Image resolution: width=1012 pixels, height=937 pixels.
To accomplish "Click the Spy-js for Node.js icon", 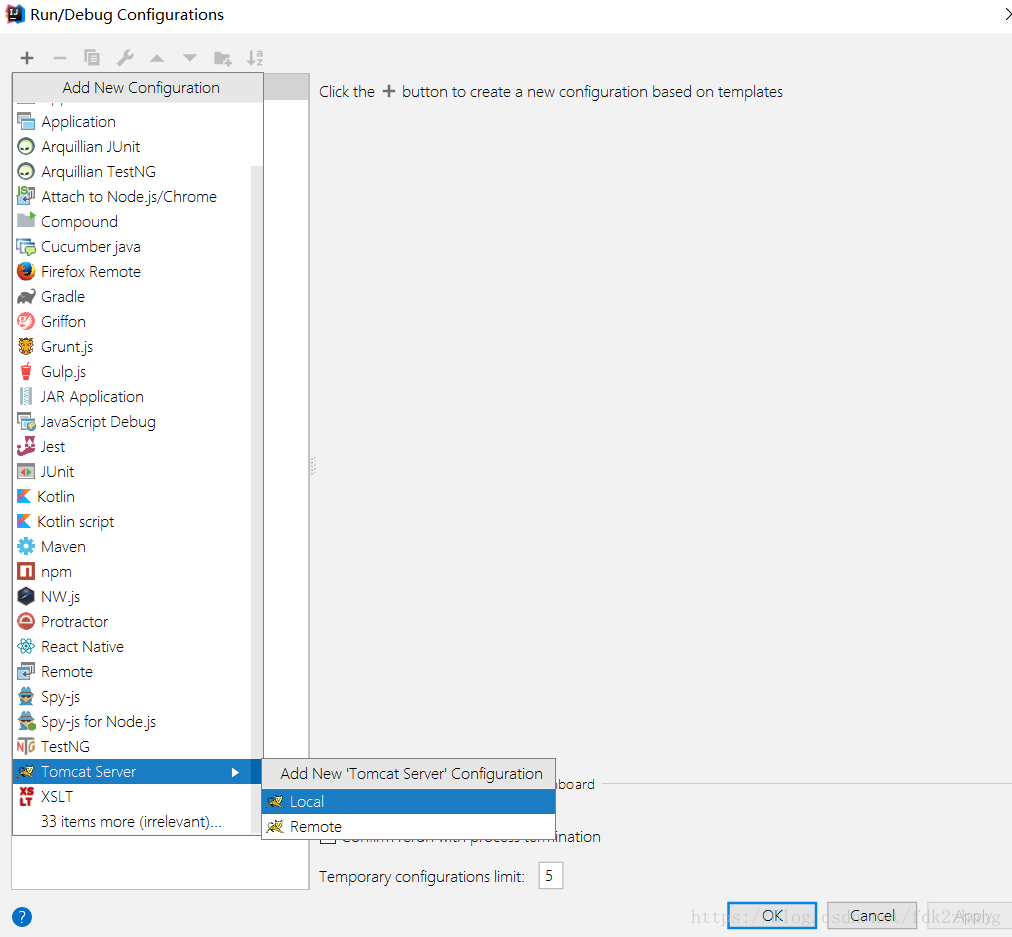I will point(26,721).
